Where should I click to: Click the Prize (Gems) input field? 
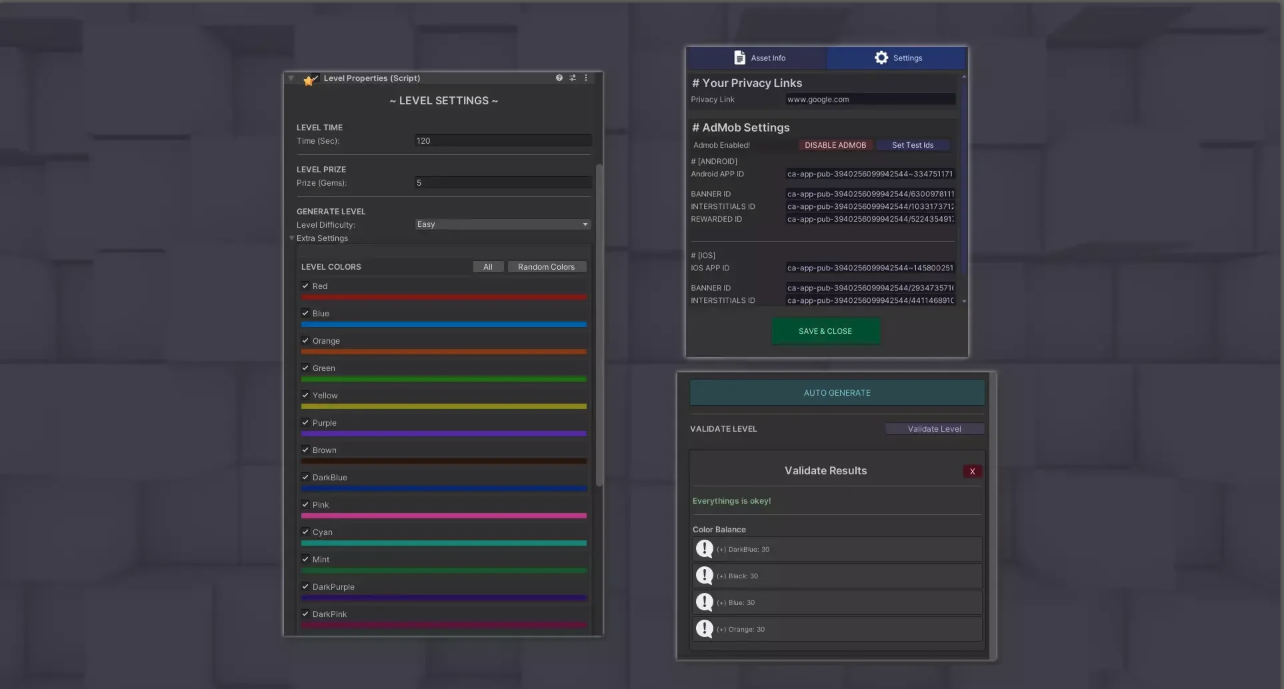tap(503, 183)
